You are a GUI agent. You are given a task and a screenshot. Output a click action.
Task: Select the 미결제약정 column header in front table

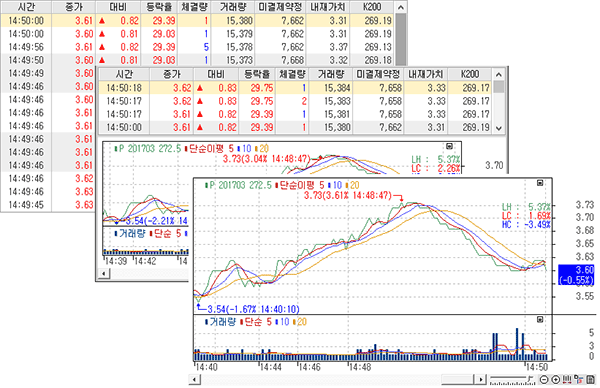tap(378, 74)
